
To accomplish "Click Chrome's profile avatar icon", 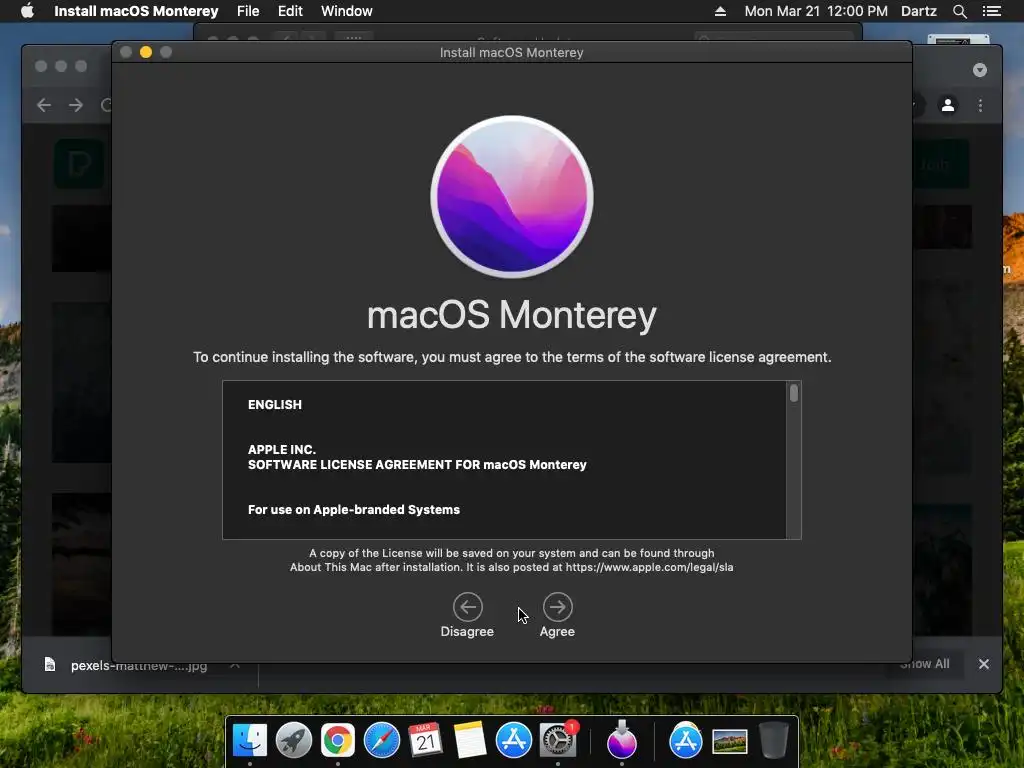I will click(948, 105).
